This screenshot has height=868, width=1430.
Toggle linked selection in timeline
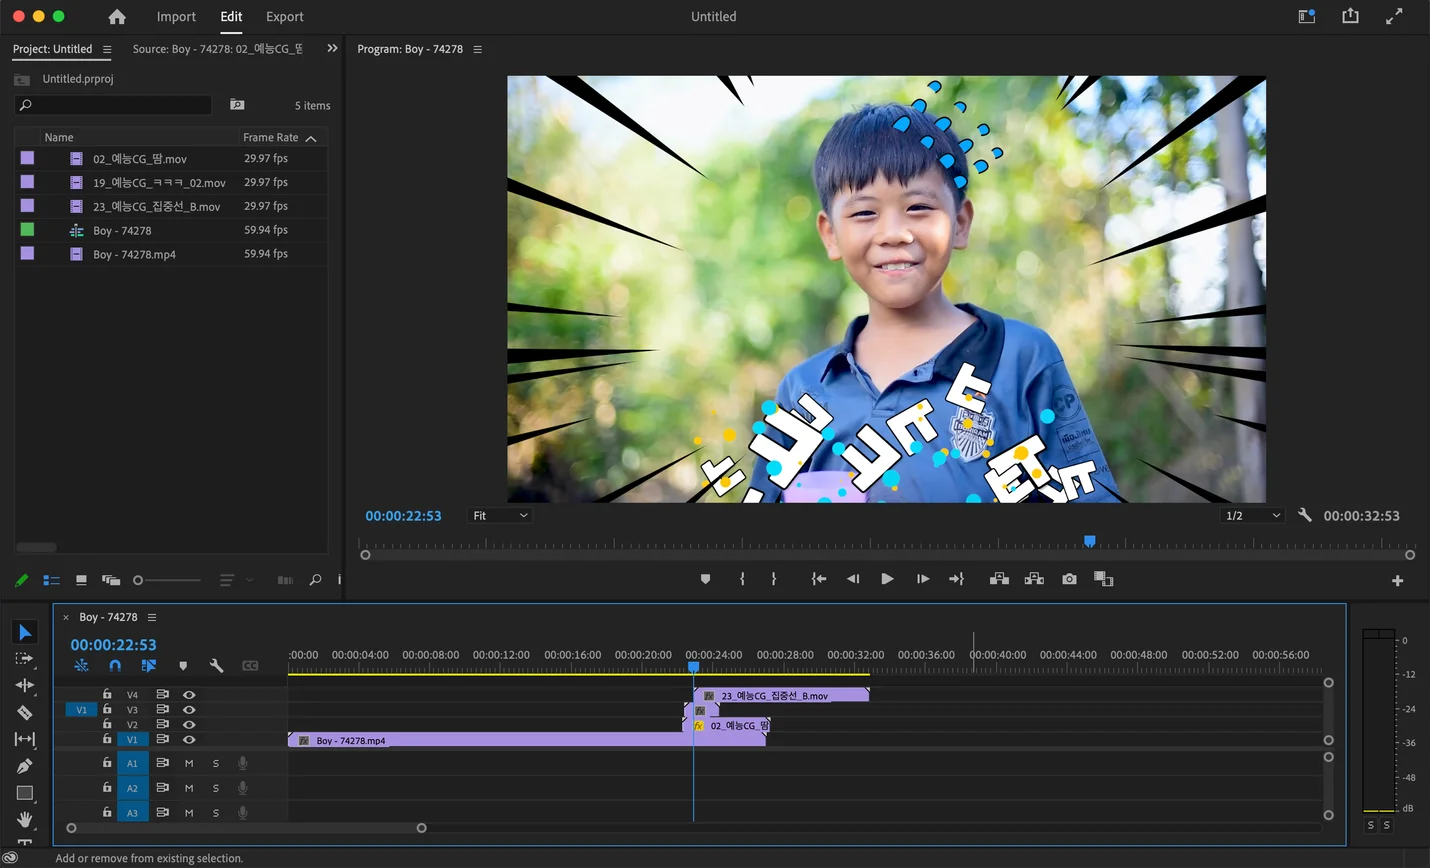coord(149,666)
